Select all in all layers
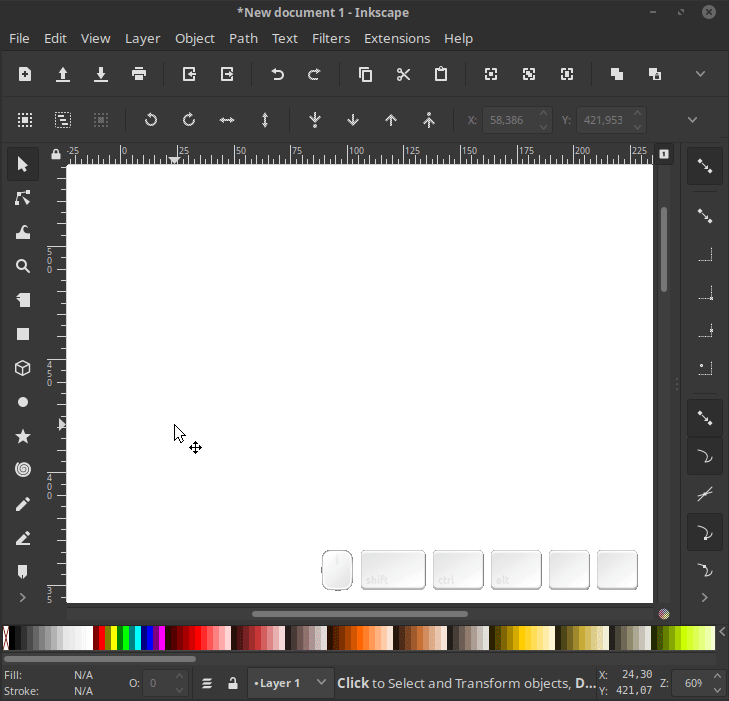729x701 pixels. point(63,120)
